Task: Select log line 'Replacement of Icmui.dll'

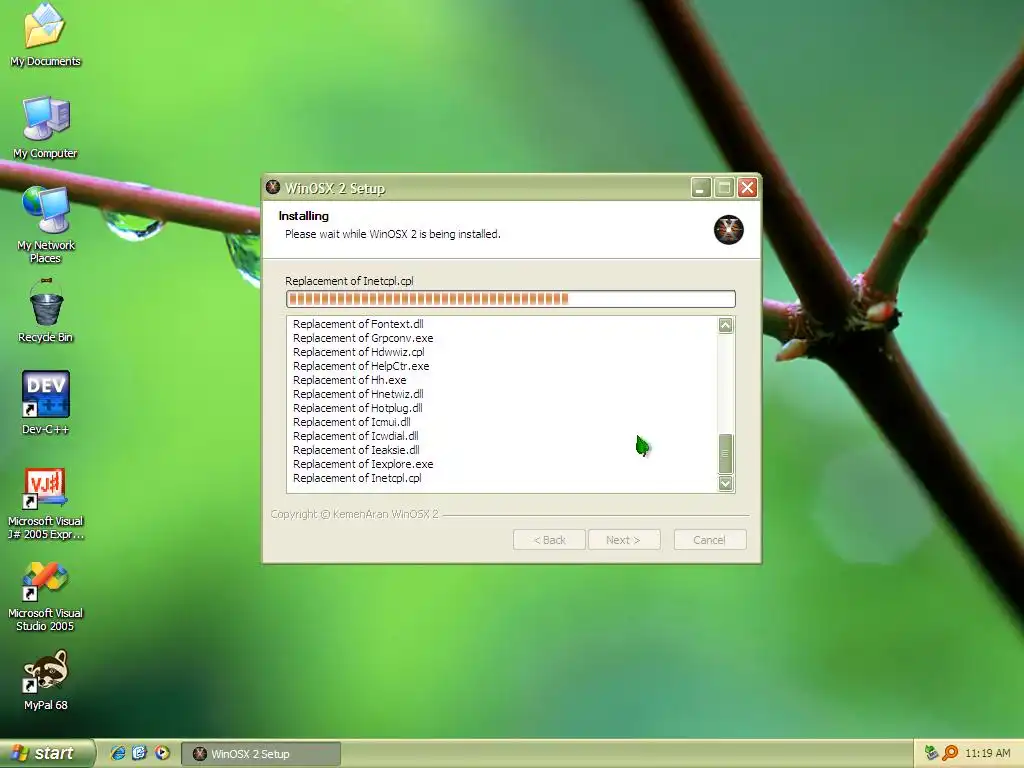Action: point(351,423)
